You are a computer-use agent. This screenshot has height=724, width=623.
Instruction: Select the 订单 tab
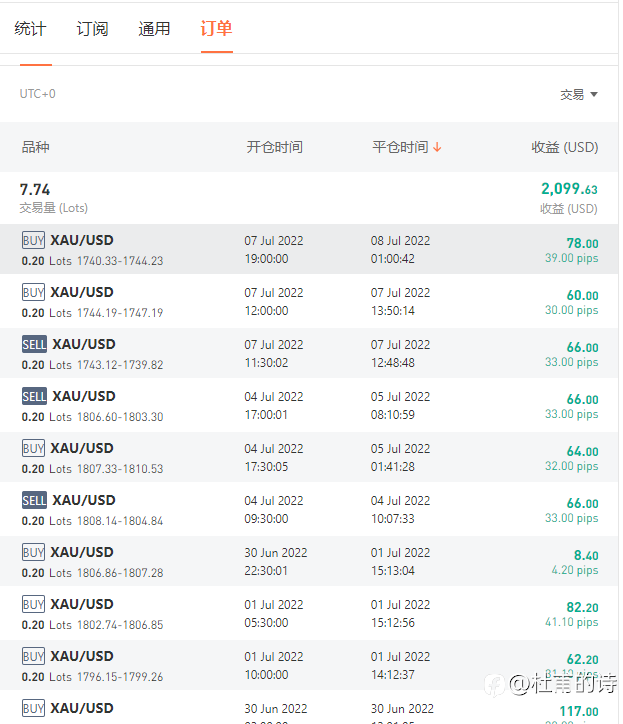216,29
